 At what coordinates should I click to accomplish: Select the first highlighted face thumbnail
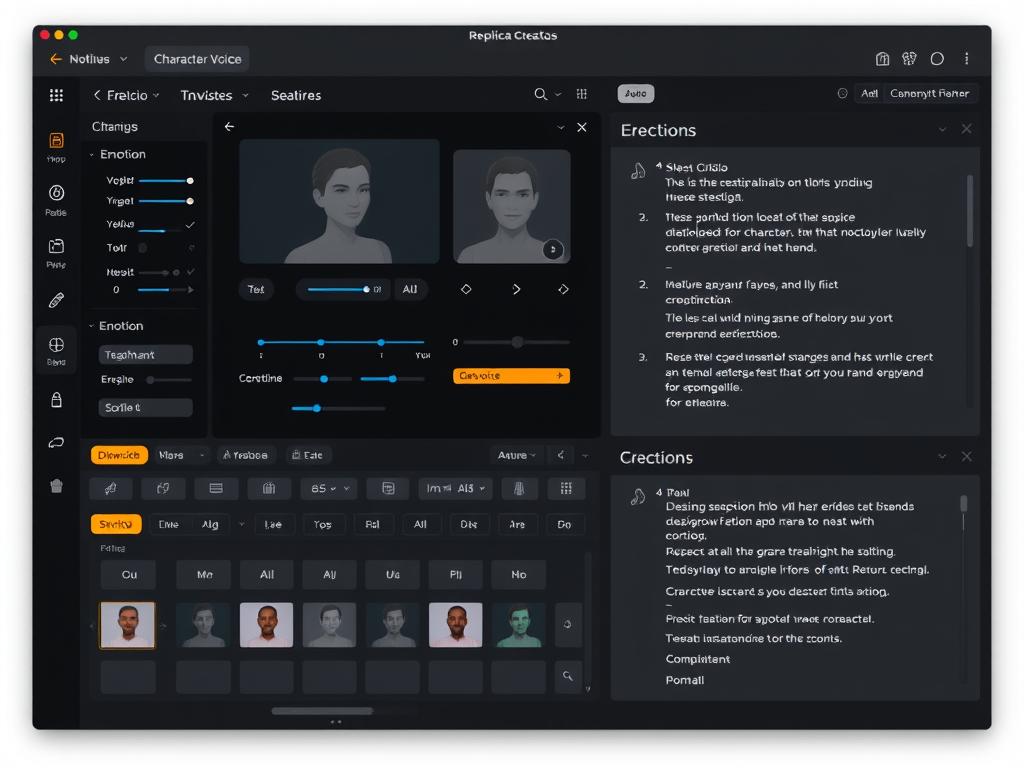[x=128, y=624]
